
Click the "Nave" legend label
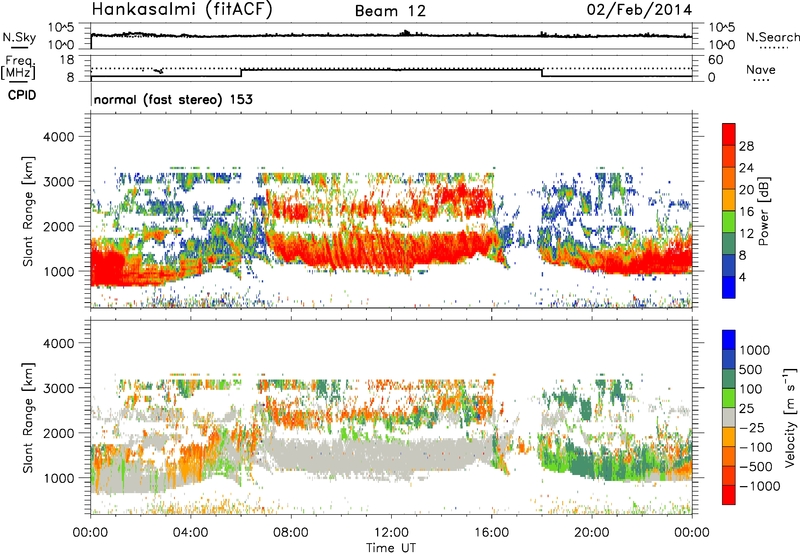click(x=761, y=69)
